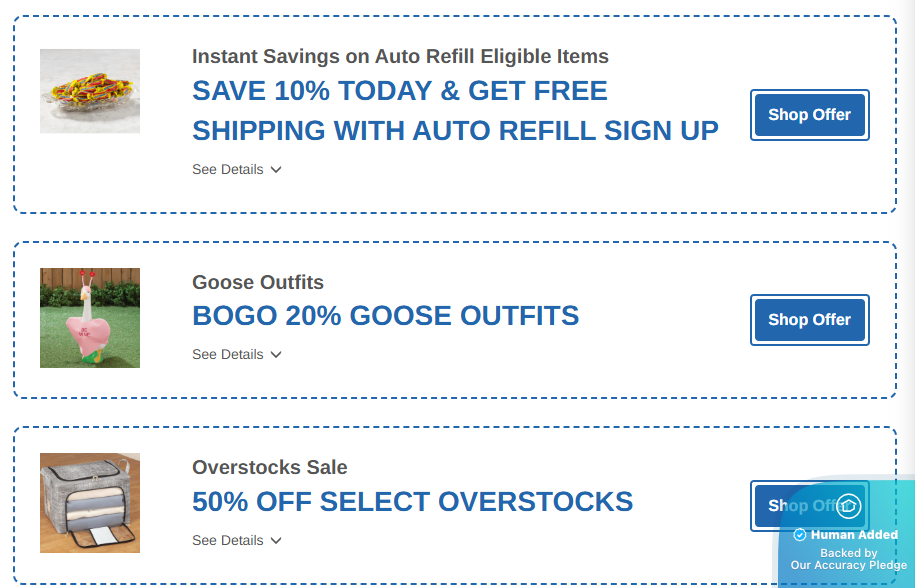
Task: Shop the Auto Refill savings offer
Action: point(809,115)
